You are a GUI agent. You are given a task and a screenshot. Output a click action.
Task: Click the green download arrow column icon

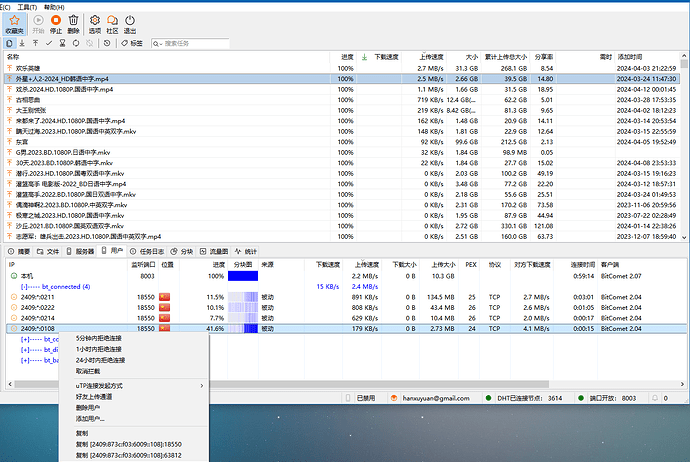(364, 57)
